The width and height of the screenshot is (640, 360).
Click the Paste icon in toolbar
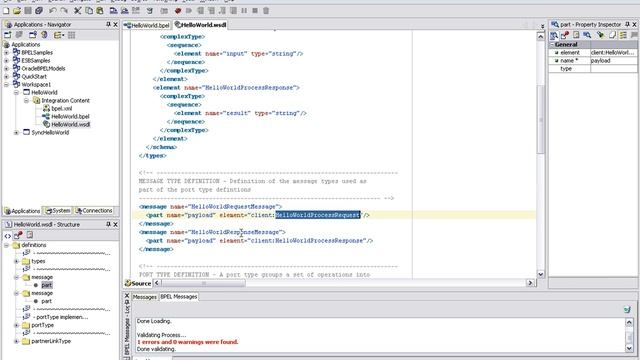(x=100, y=11)
